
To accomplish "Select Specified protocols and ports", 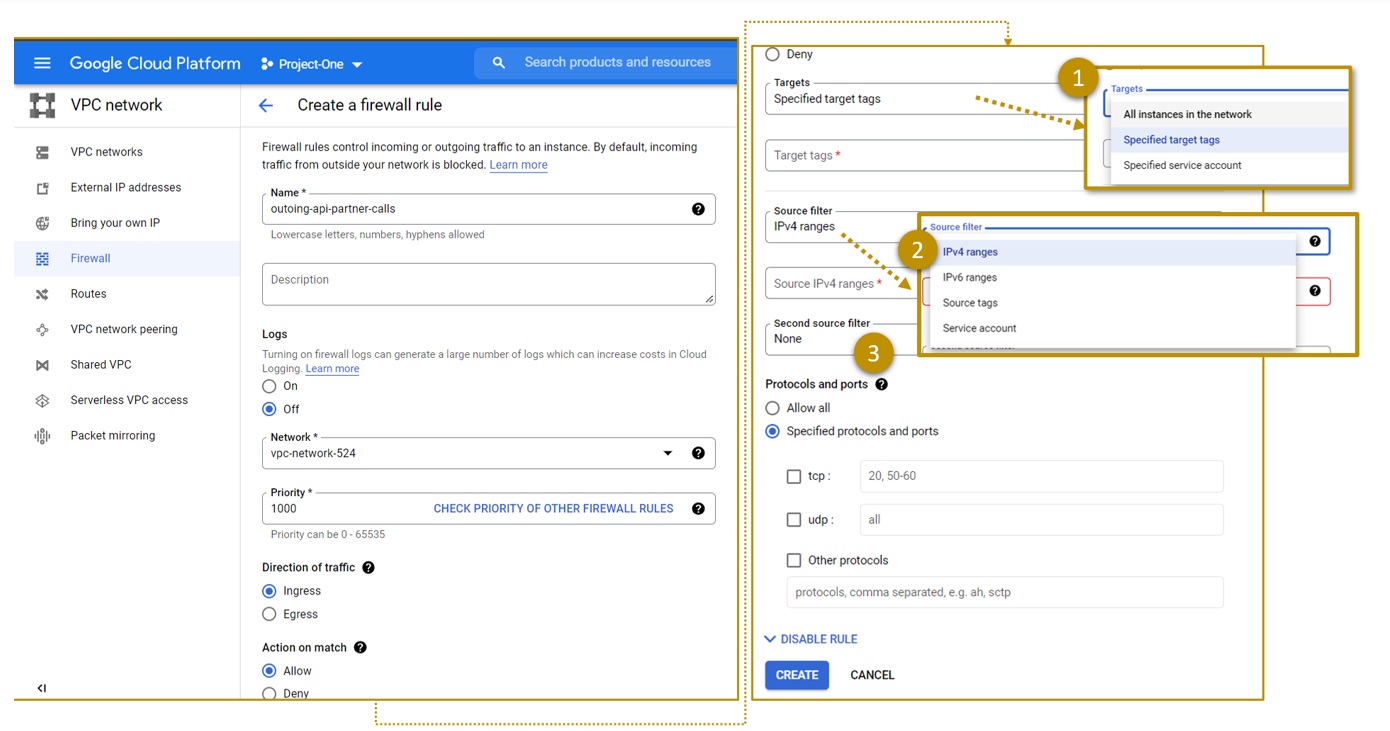I will pos(772,431).
